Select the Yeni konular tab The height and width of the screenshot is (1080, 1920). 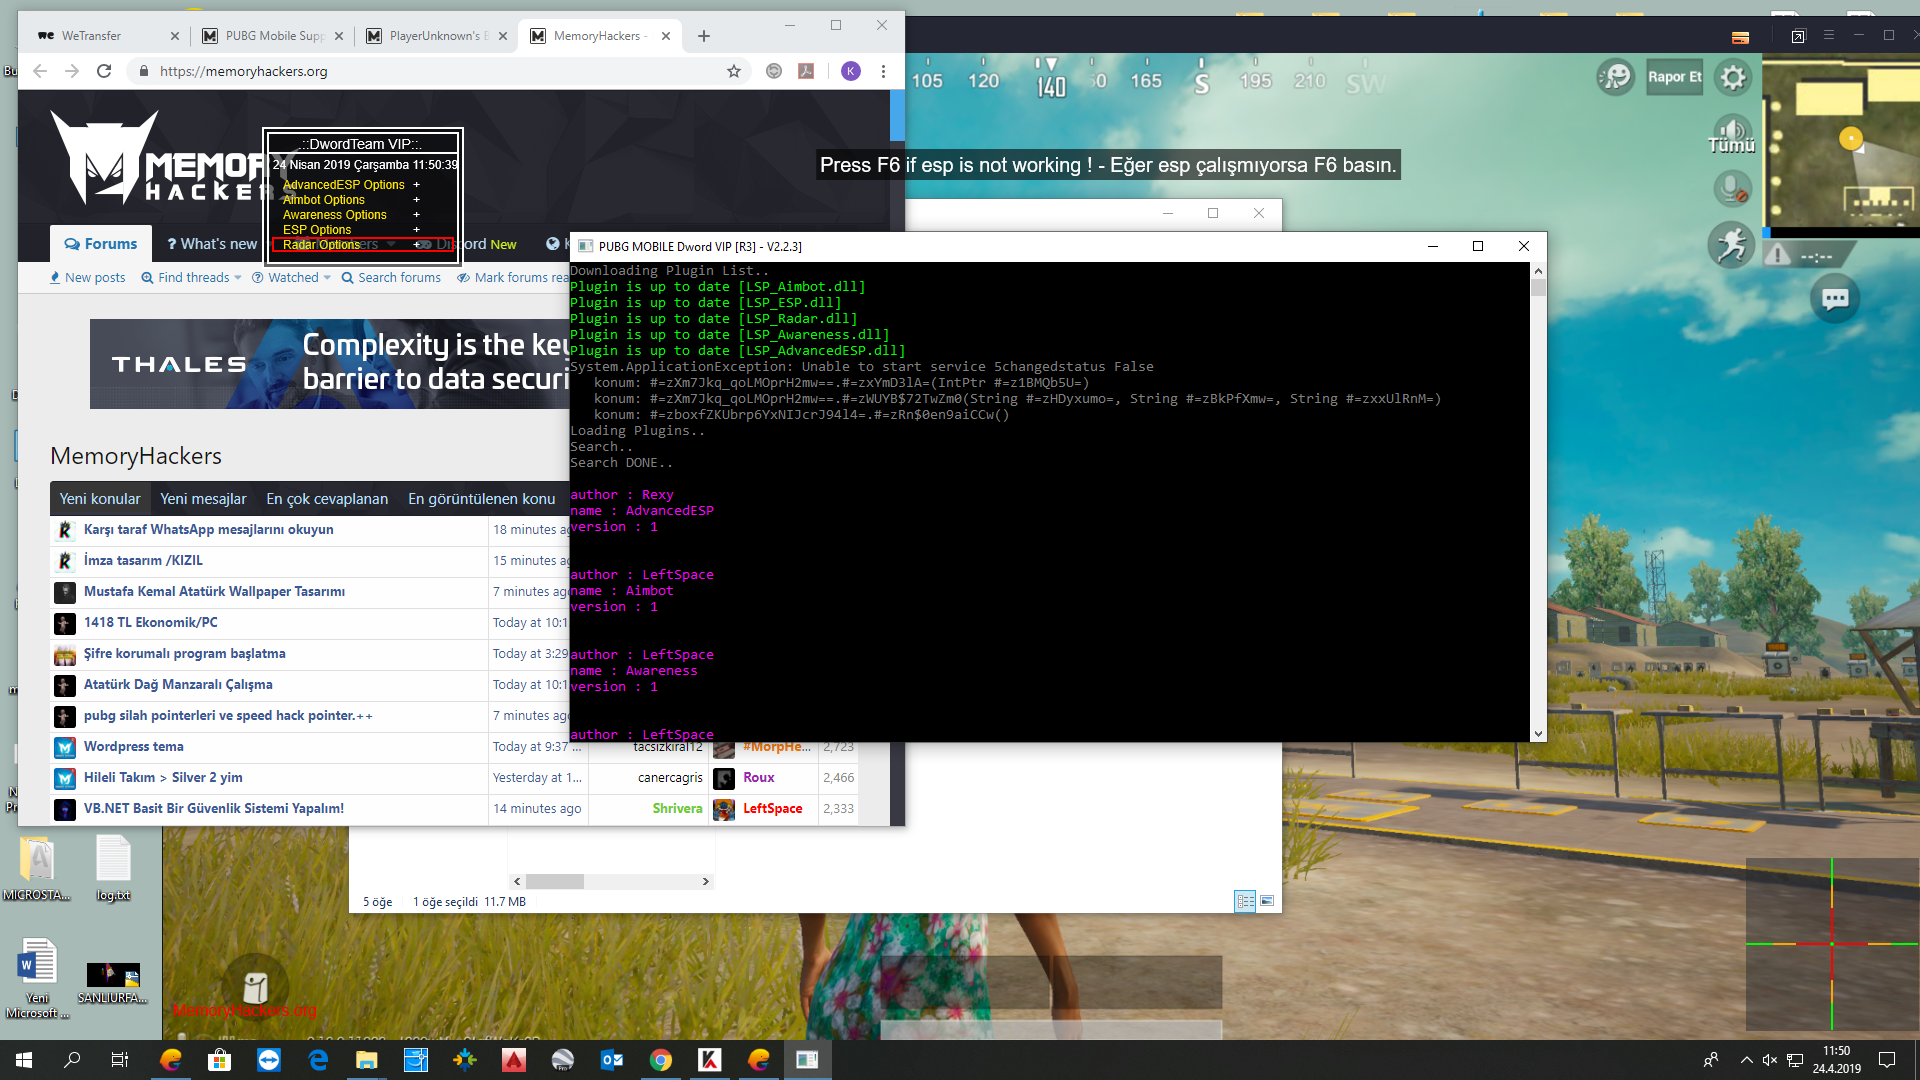(100, 499)
